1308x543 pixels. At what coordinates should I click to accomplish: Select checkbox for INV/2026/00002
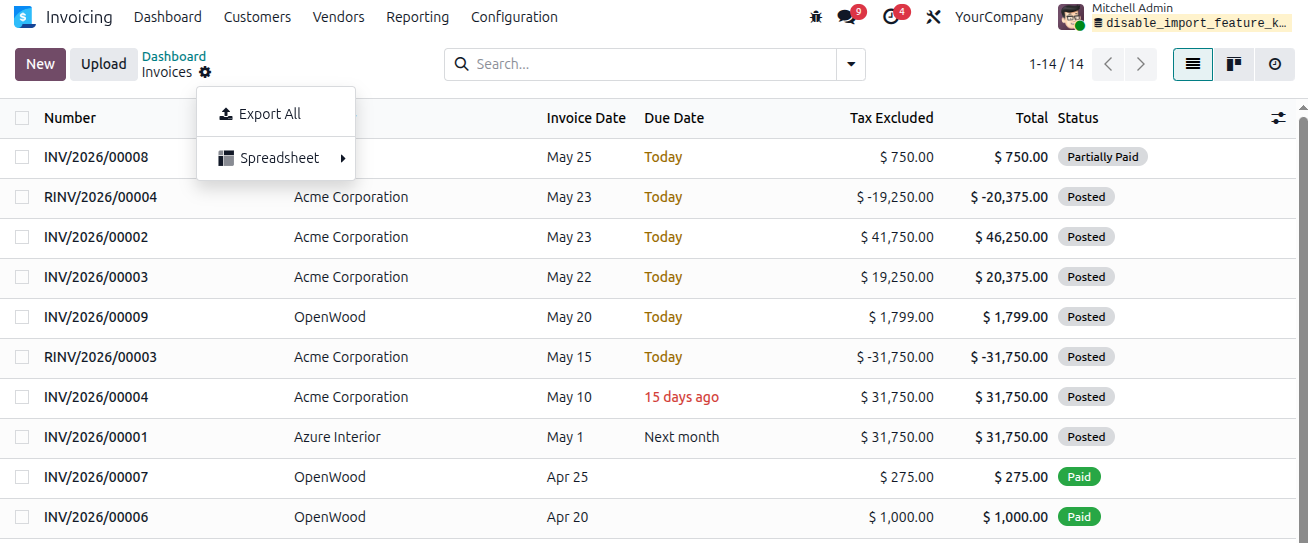coord(22,237)
